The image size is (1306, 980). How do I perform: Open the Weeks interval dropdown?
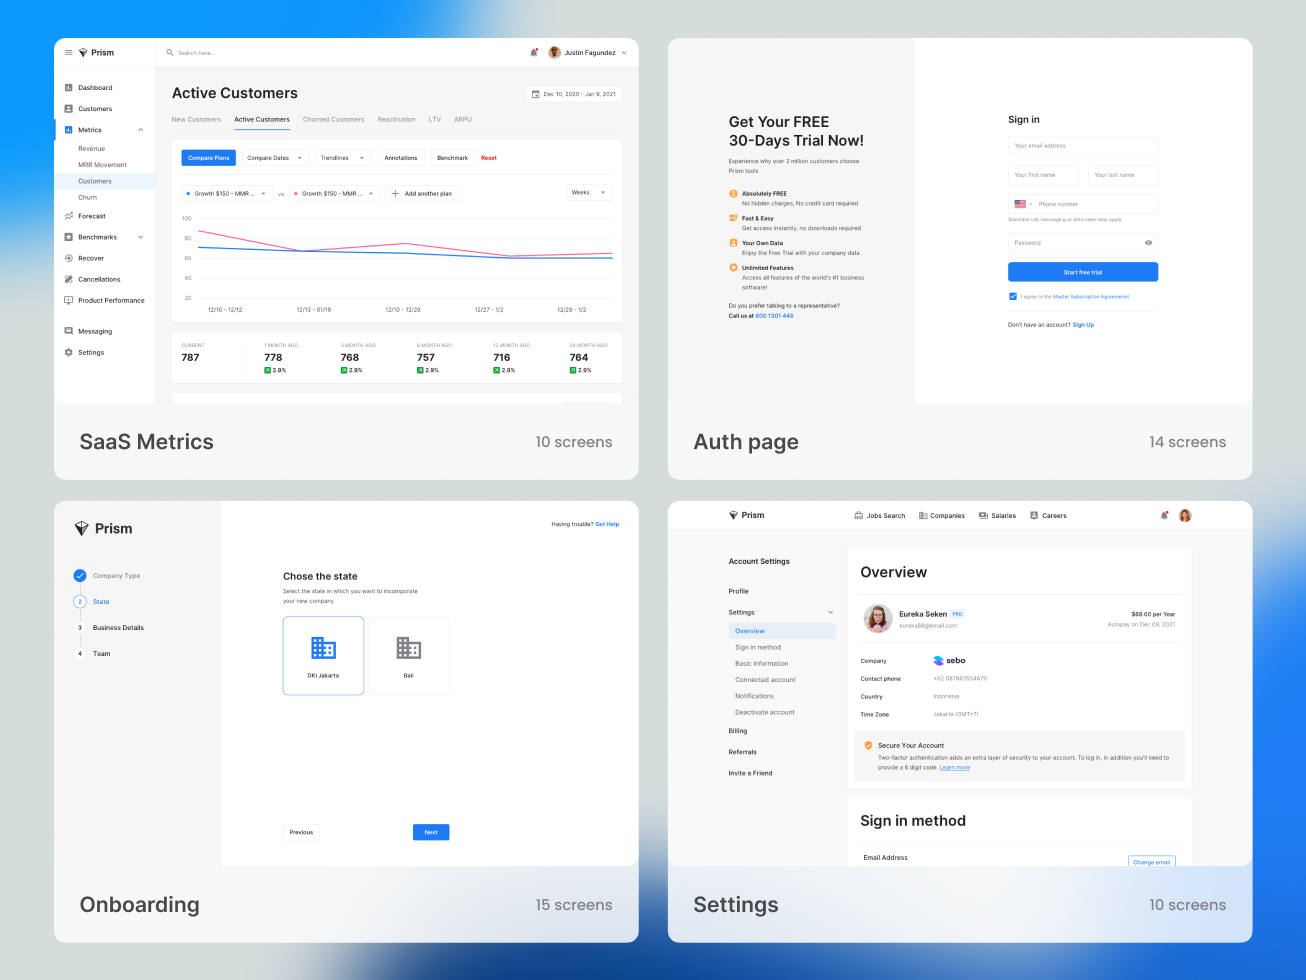(x=589, y=192)
